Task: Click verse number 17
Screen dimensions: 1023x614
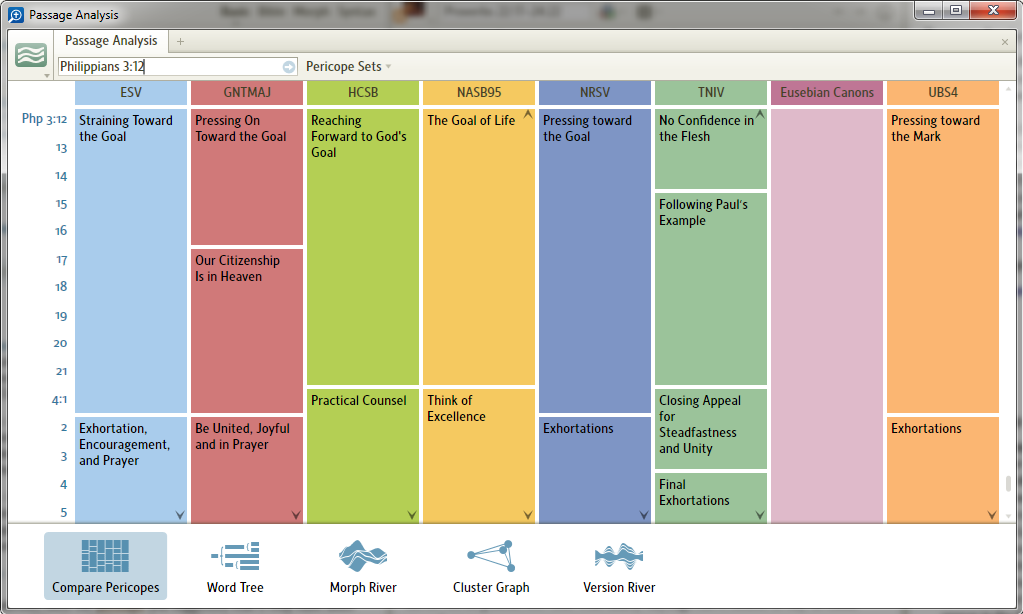Action: 61,260
